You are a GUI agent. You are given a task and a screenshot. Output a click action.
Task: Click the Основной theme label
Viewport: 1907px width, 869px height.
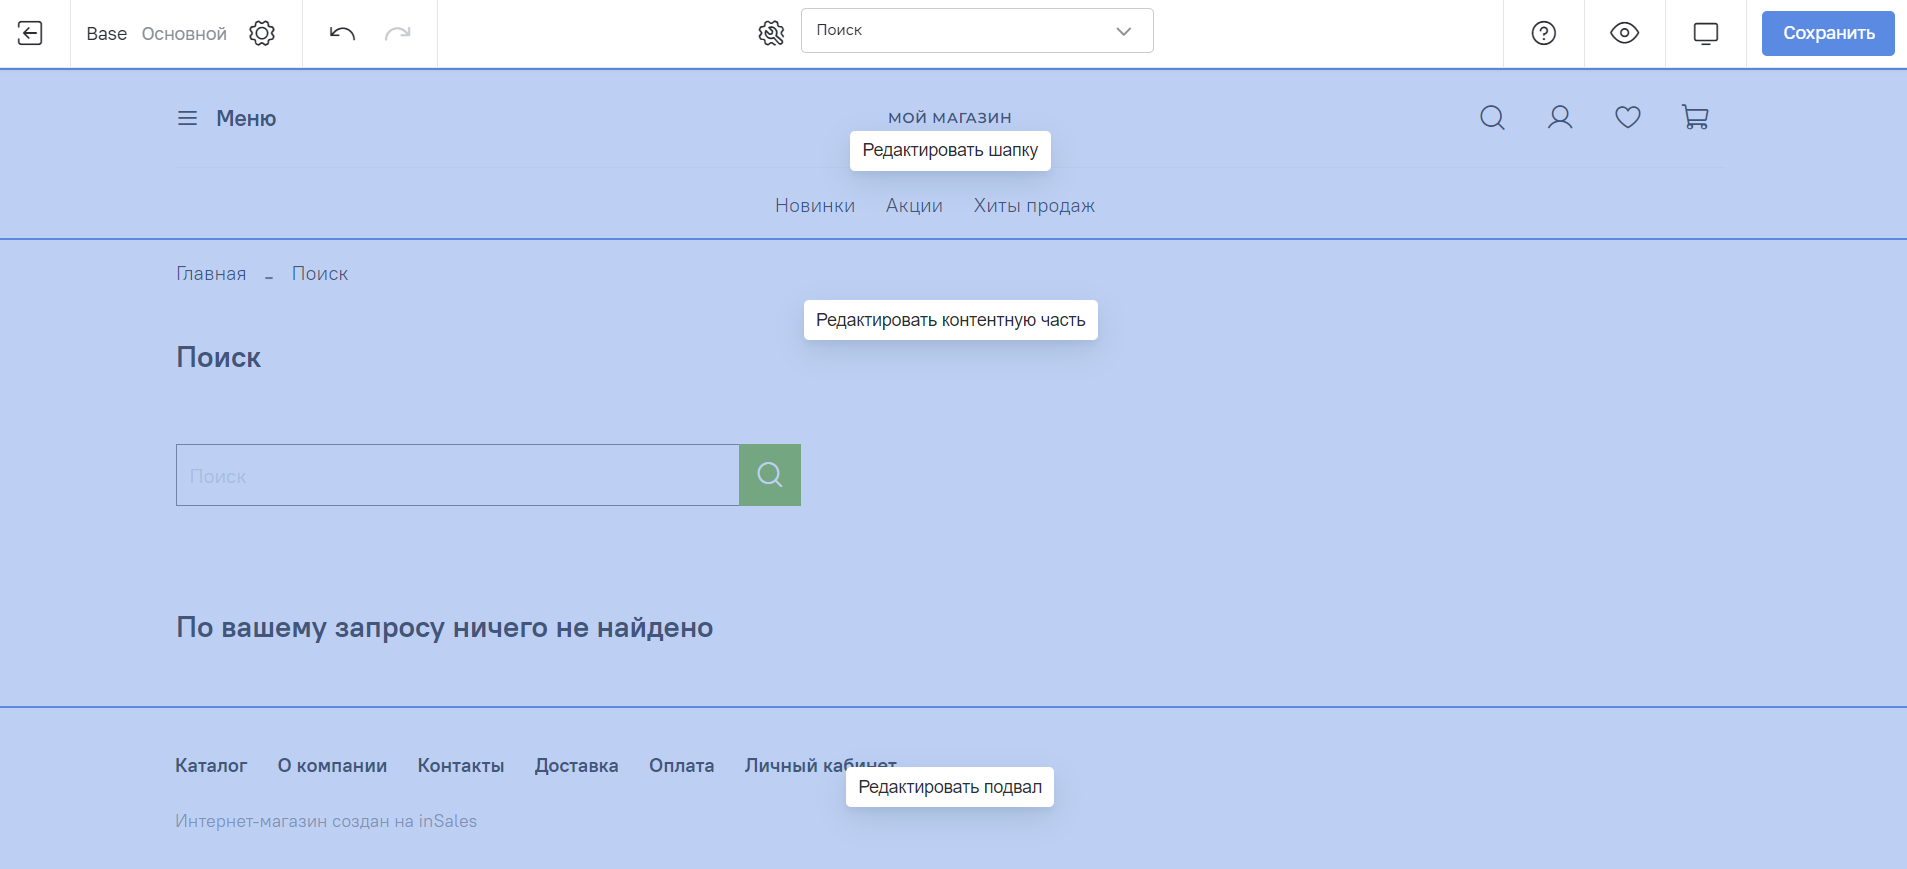(184, 33)
